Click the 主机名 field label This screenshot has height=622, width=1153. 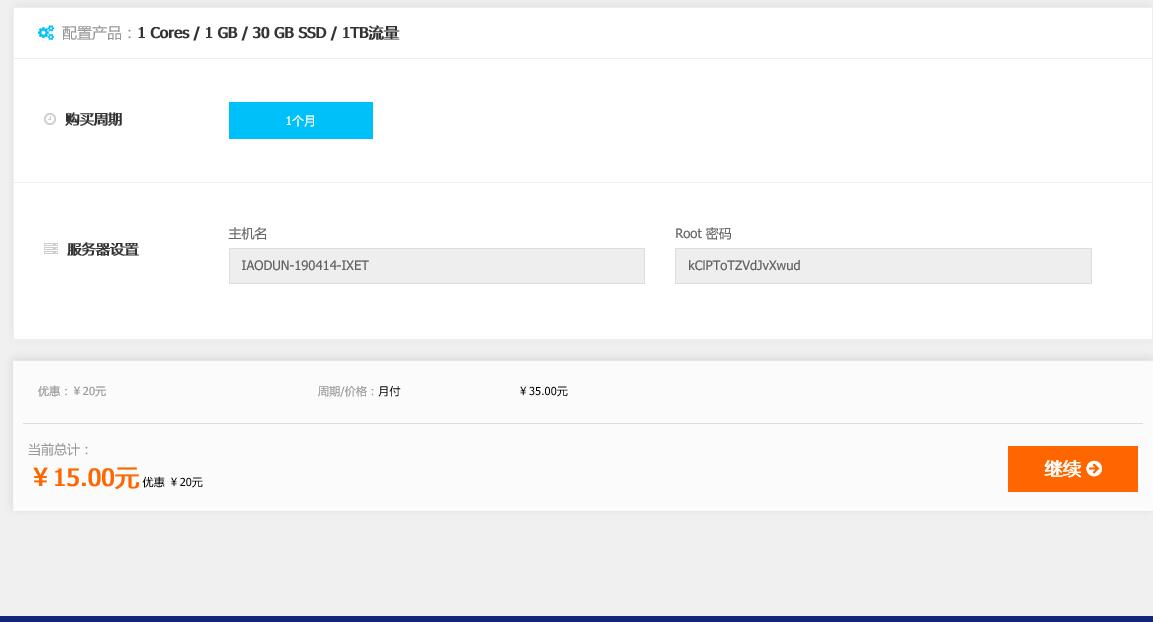(x=247, y=234)
